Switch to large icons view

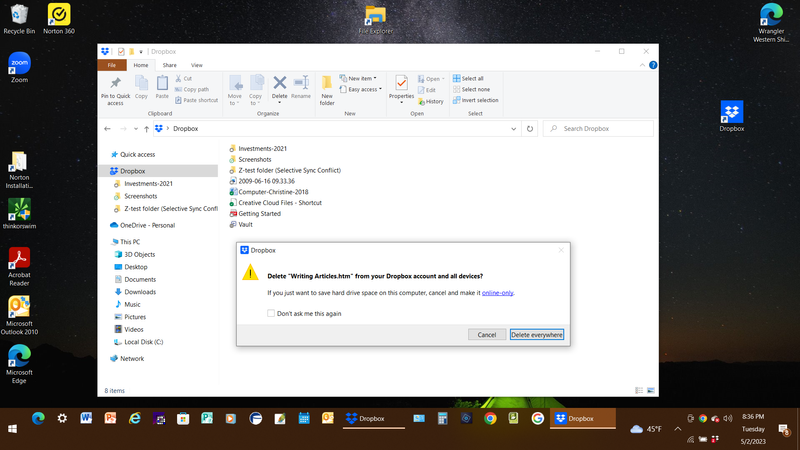point(651,391)
